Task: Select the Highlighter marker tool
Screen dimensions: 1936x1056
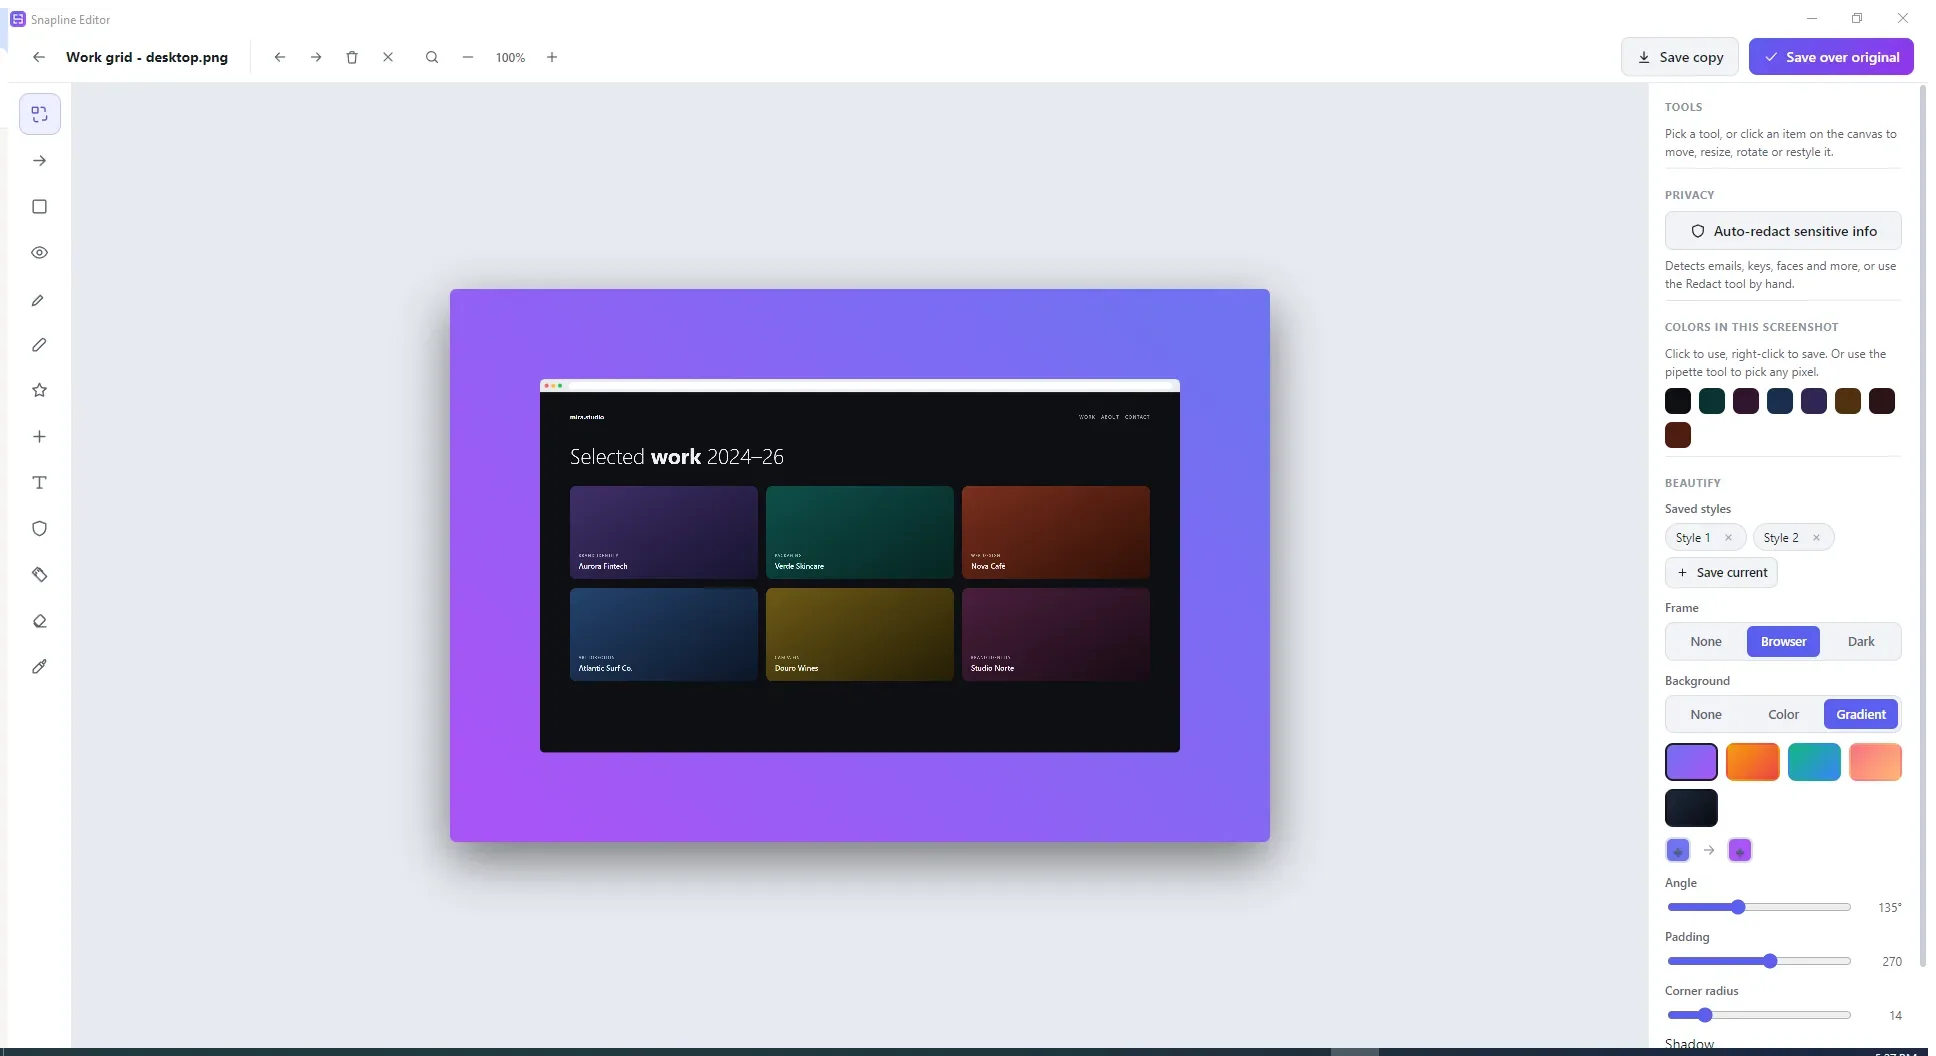Action: [x=40, y=345]
